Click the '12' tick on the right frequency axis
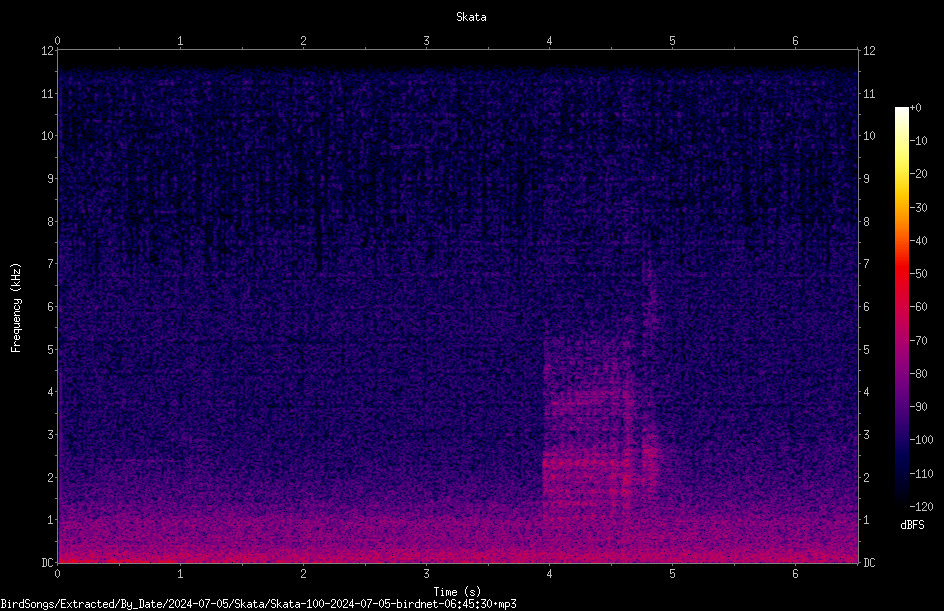The width and height of the screenshot is (944, 611). click(869, 51)
